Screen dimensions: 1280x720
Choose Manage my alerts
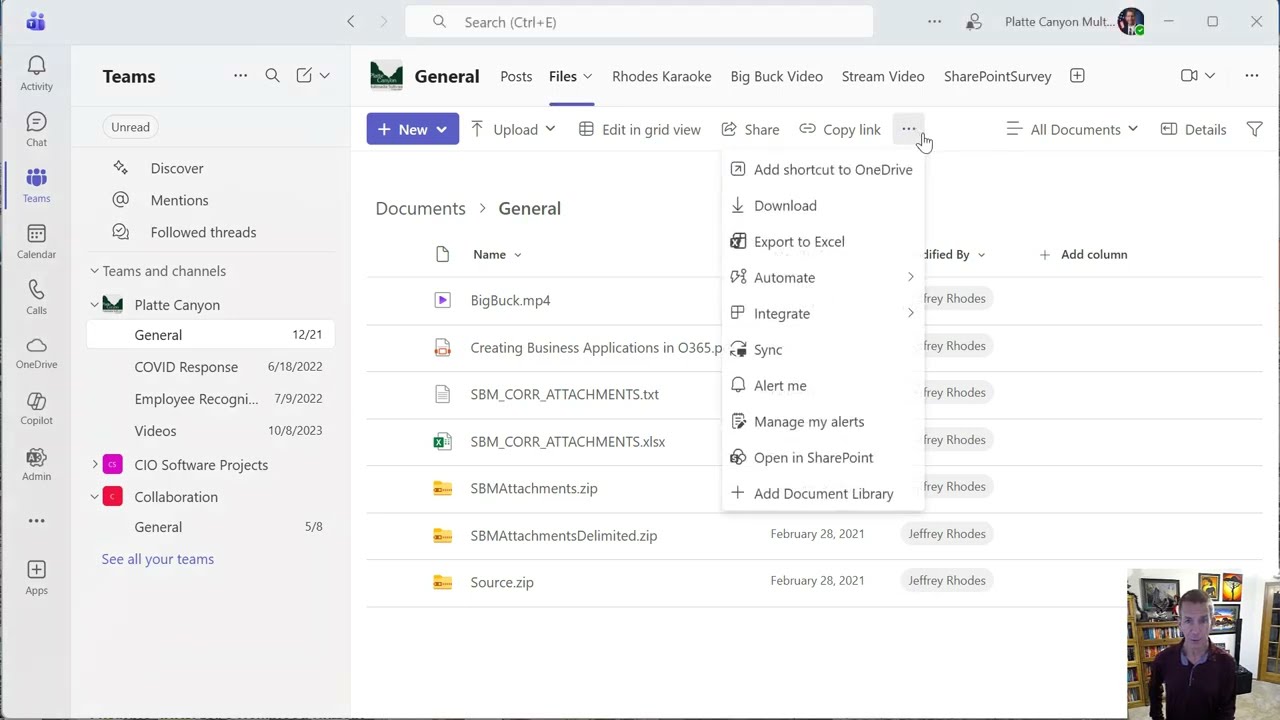823,421
